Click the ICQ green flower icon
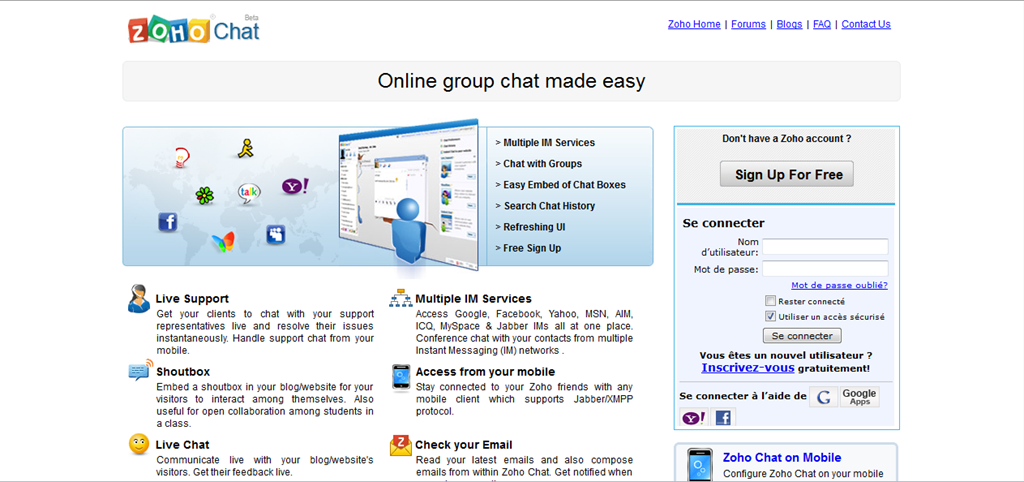1024x482 pixels. (204, 195)
